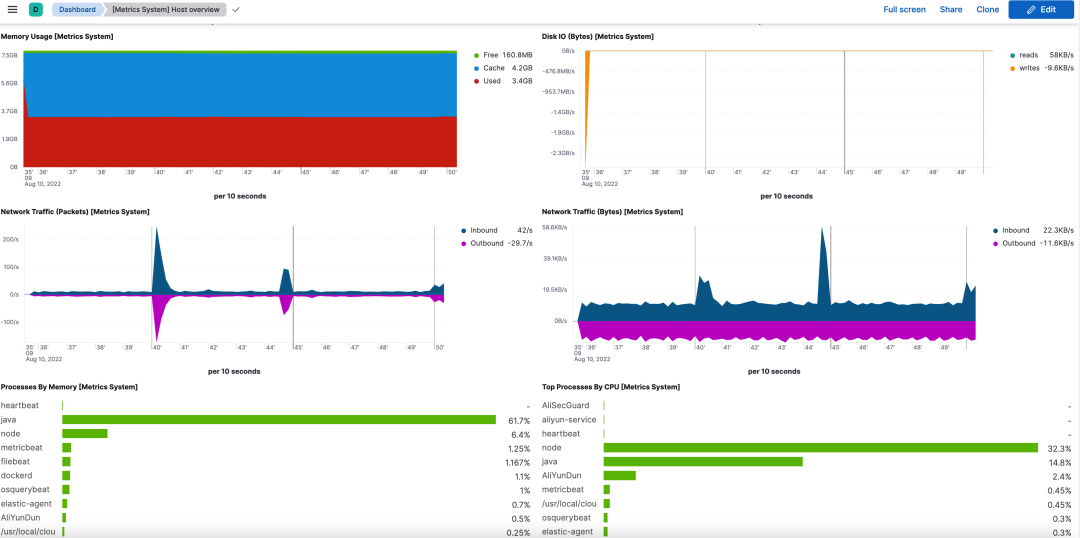Viewport: 1080px width, 538px height.
Task: Click the Outbound bytes legend dot
Action: coord(996,244)
